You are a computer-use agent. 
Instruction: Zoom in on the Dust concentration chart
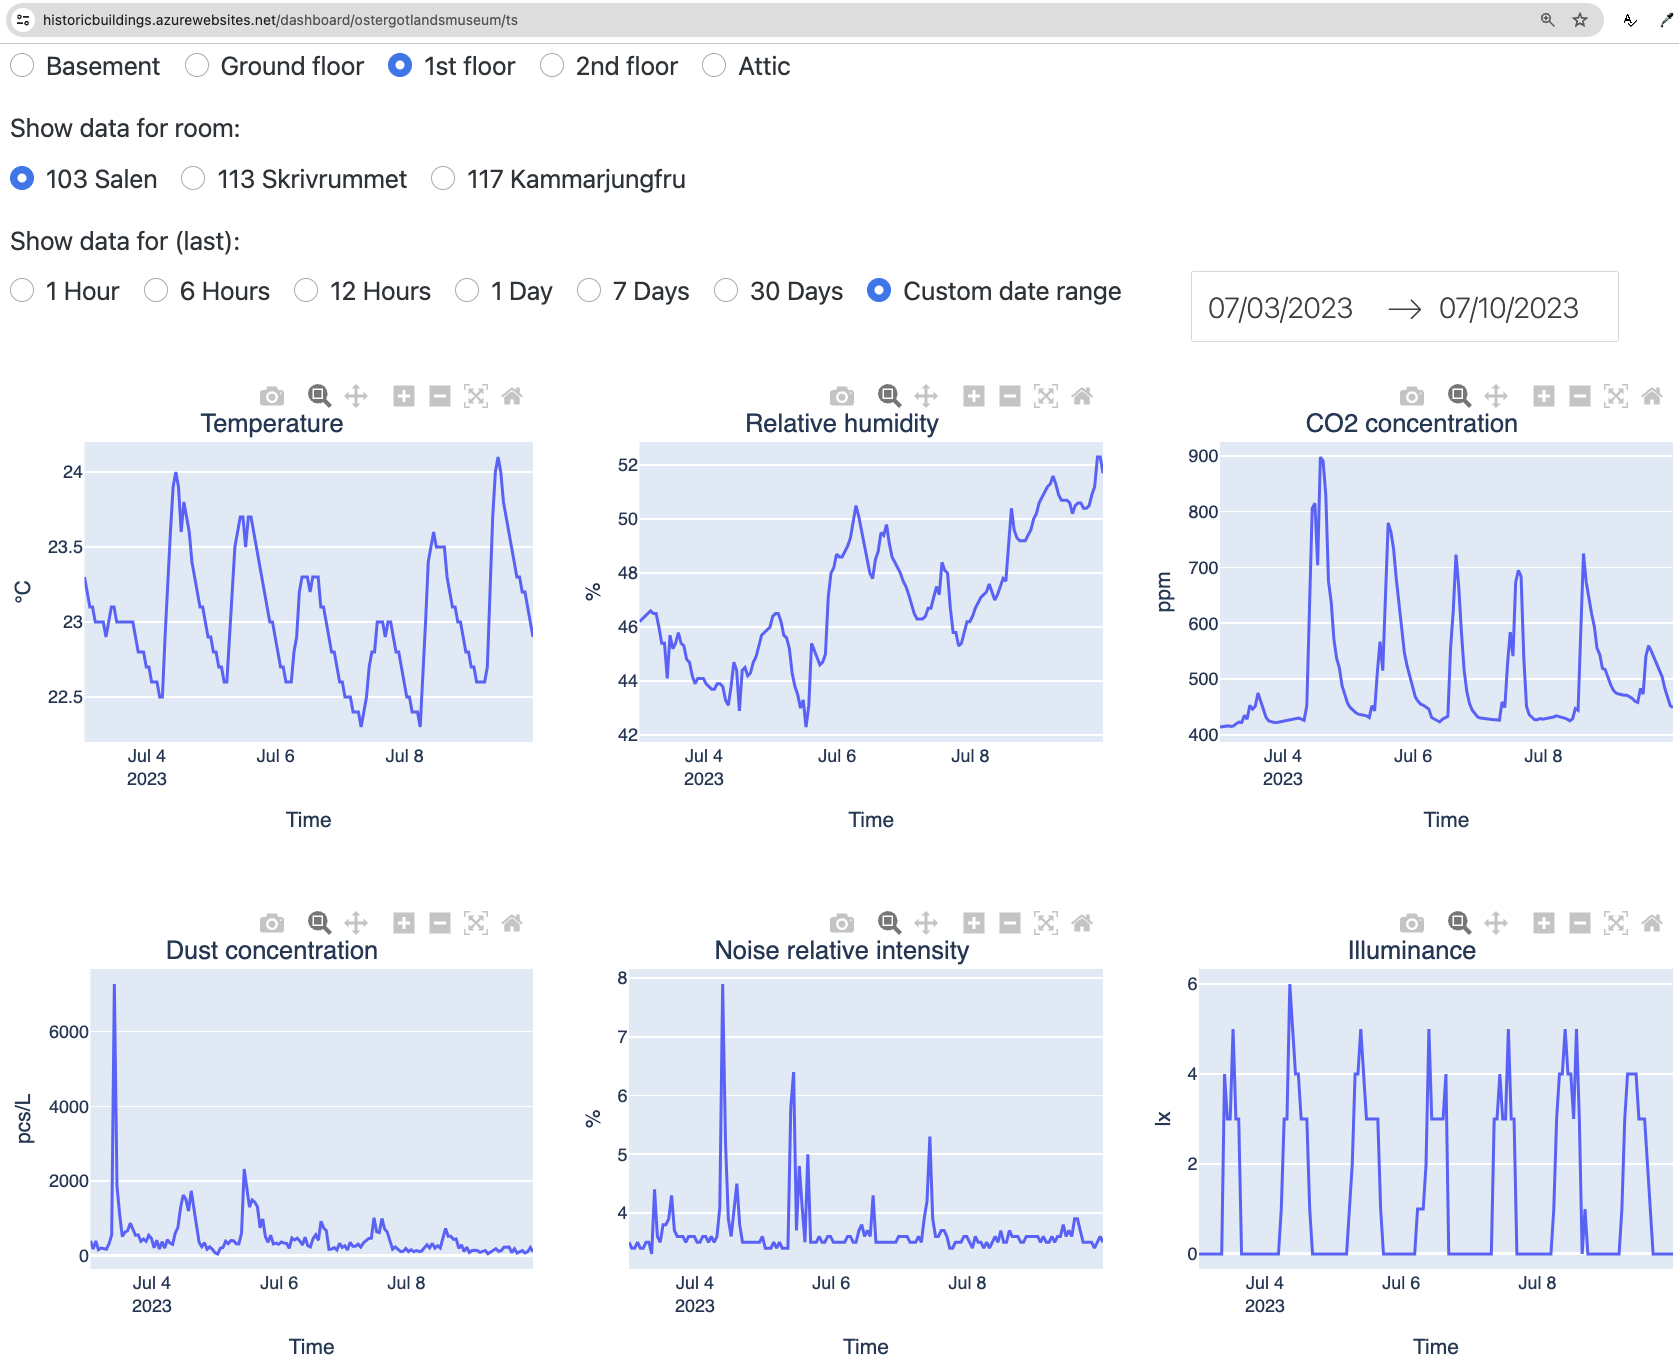404,923
